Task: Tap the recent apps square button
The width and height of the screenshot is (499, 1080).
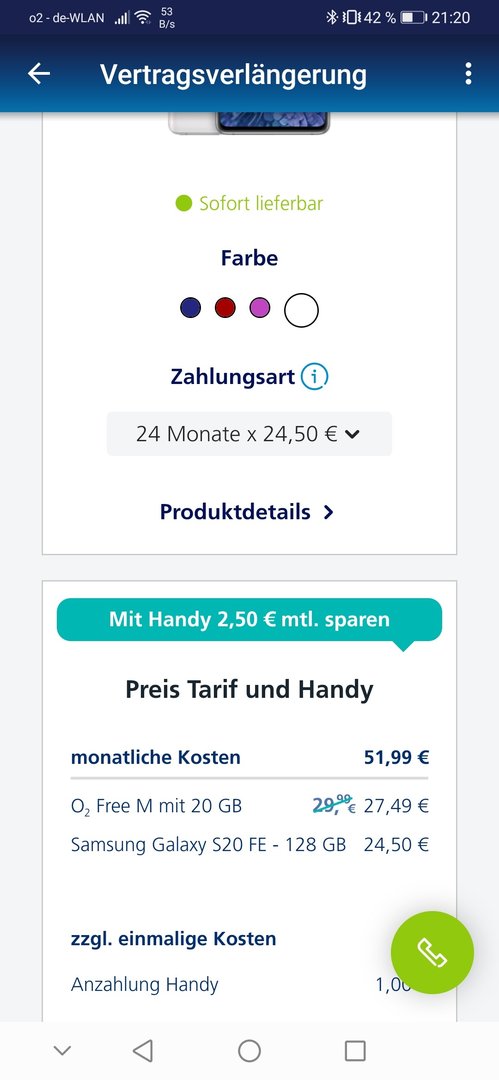Action: [x=355, y=1050]
